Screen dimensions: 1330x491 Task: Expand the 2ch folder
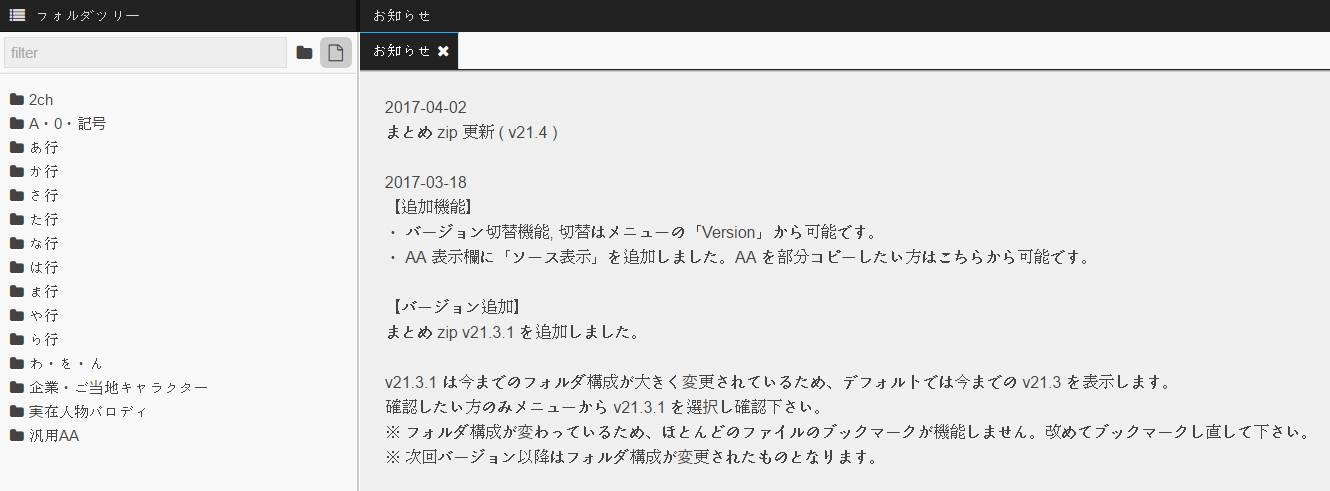pyautogui.click(x=40, y=99)
